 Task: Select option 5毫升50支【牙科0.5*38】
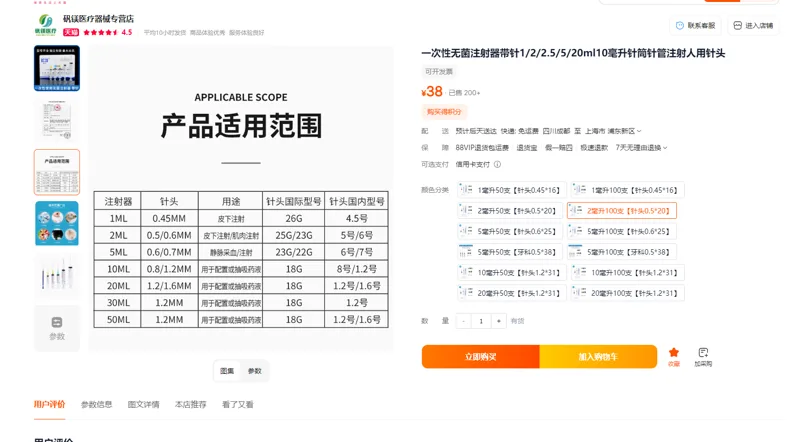click(x=510, y=252)
